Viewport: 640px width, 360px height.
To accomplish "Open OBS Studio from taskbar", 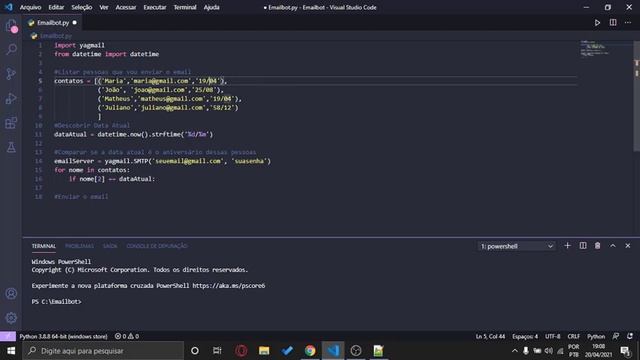I will click(356, 351).
